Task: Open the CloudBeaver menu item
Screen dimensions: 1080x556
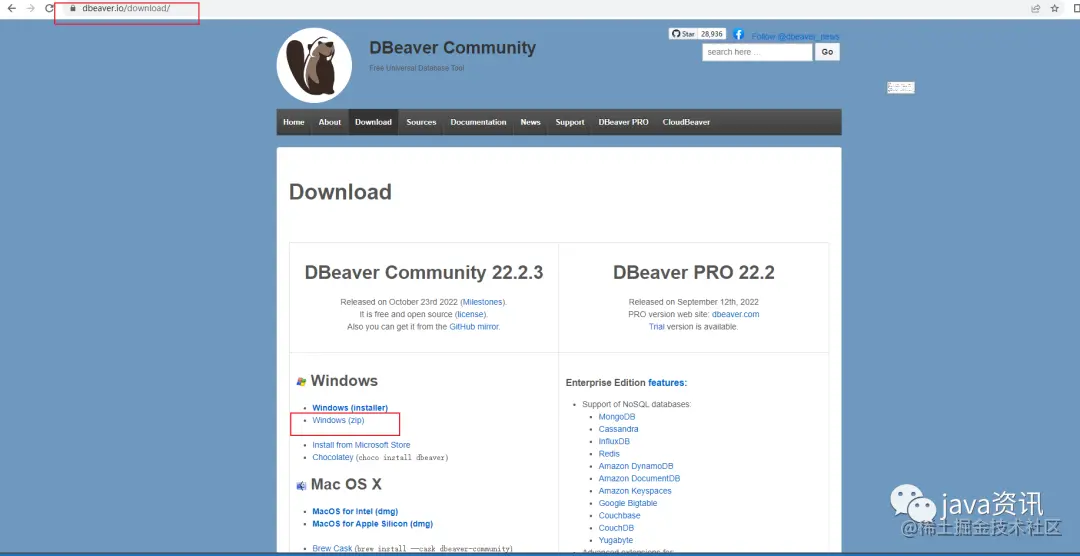Action: click(686, 122)
